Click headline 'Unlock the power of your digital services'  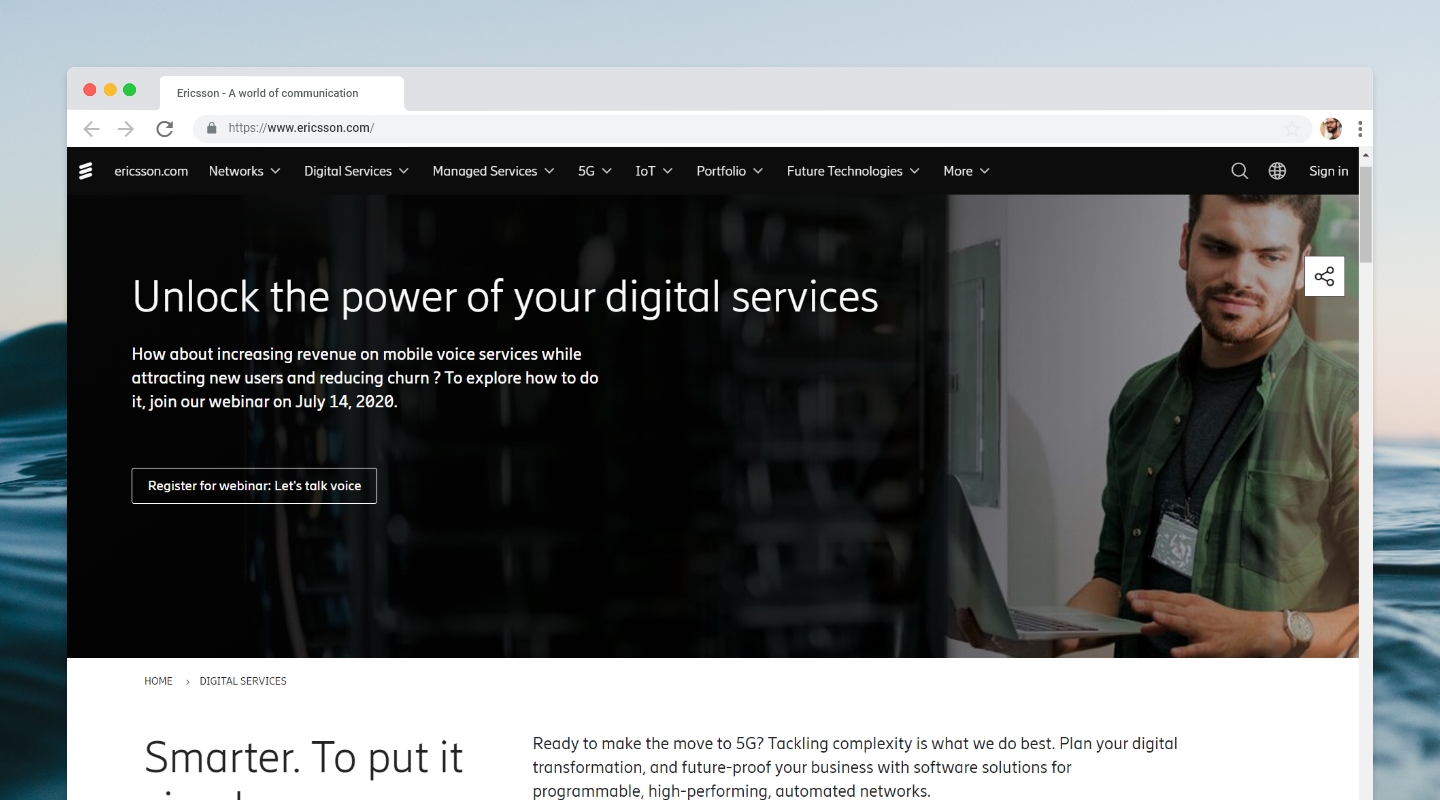(505, 296)
